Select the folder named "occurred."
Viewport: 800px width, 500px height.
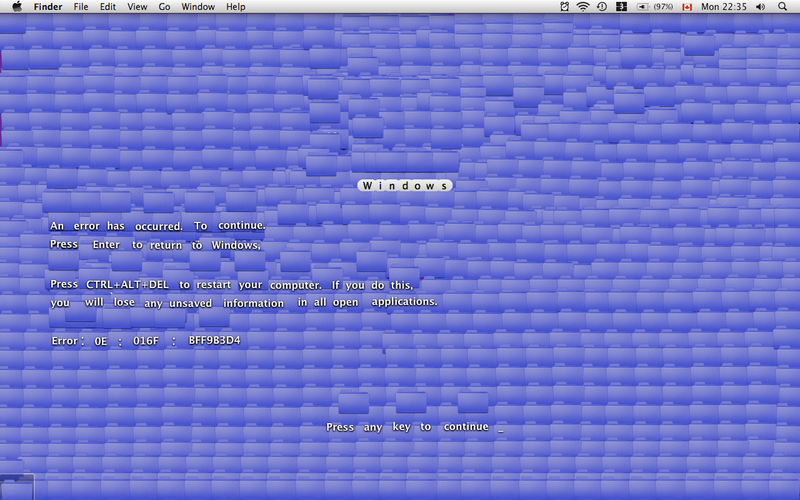[159, 226]
